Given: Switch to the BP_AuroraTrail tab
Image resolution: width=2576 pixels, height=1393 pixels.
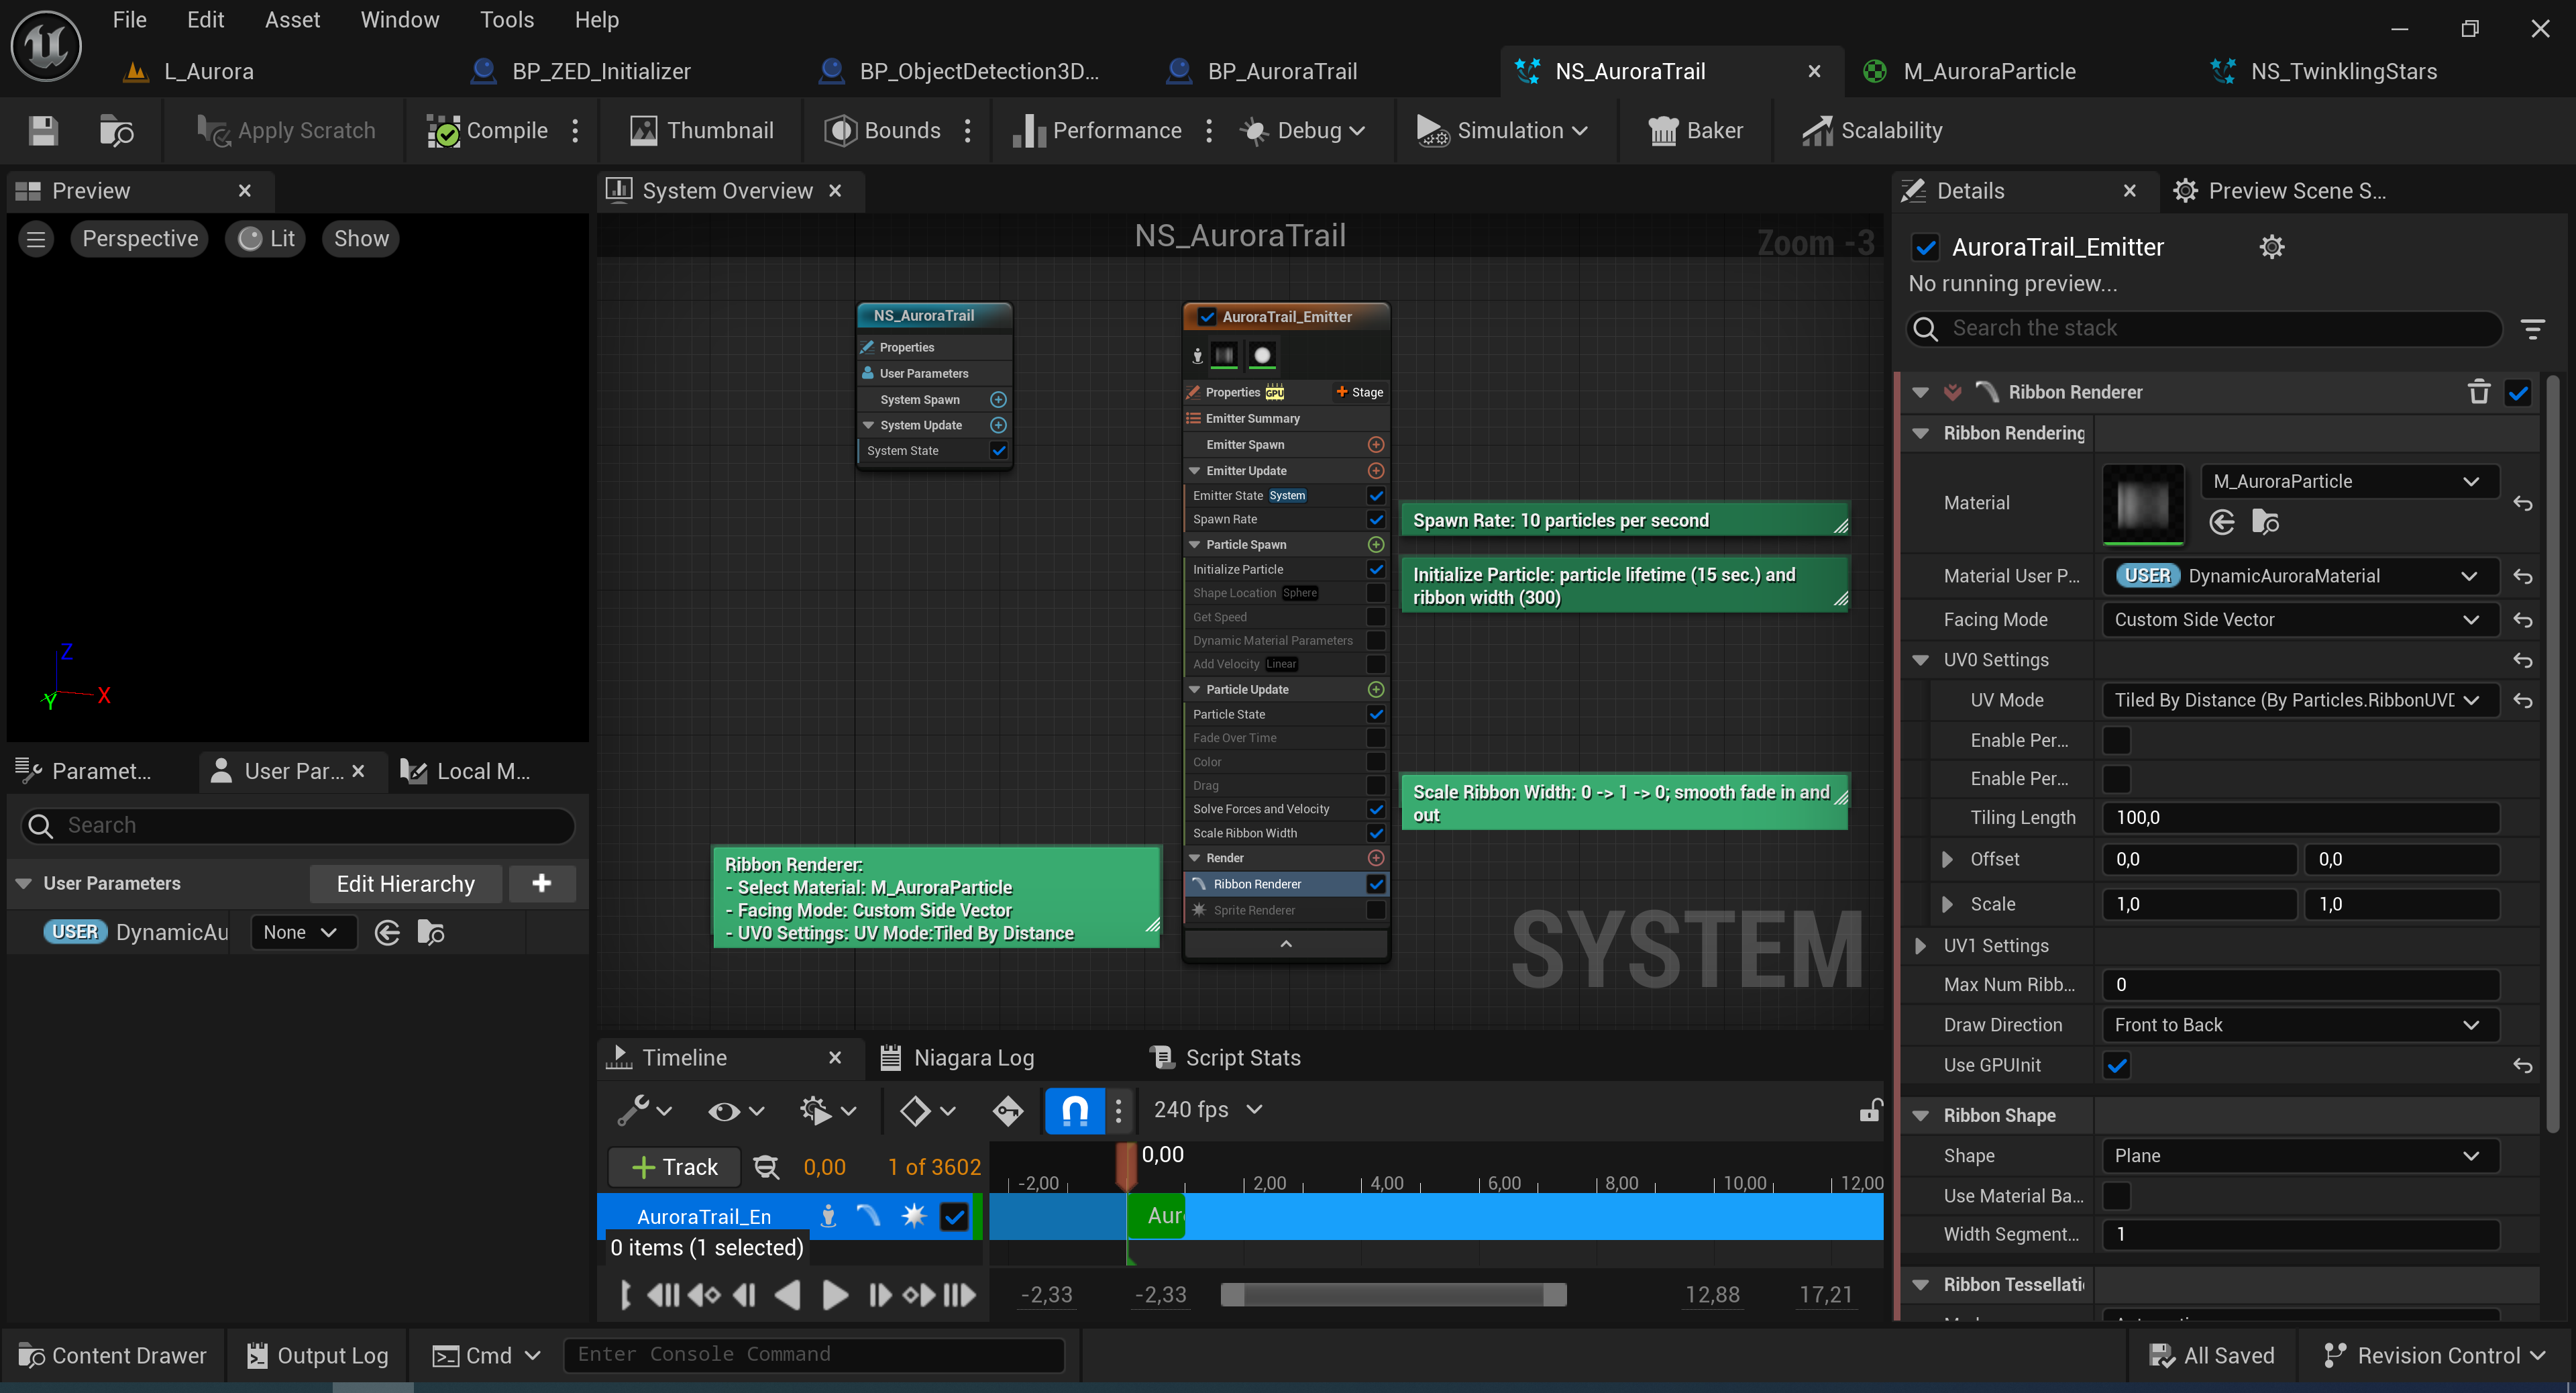Looking at the screenshot, I should [1282, 72].
